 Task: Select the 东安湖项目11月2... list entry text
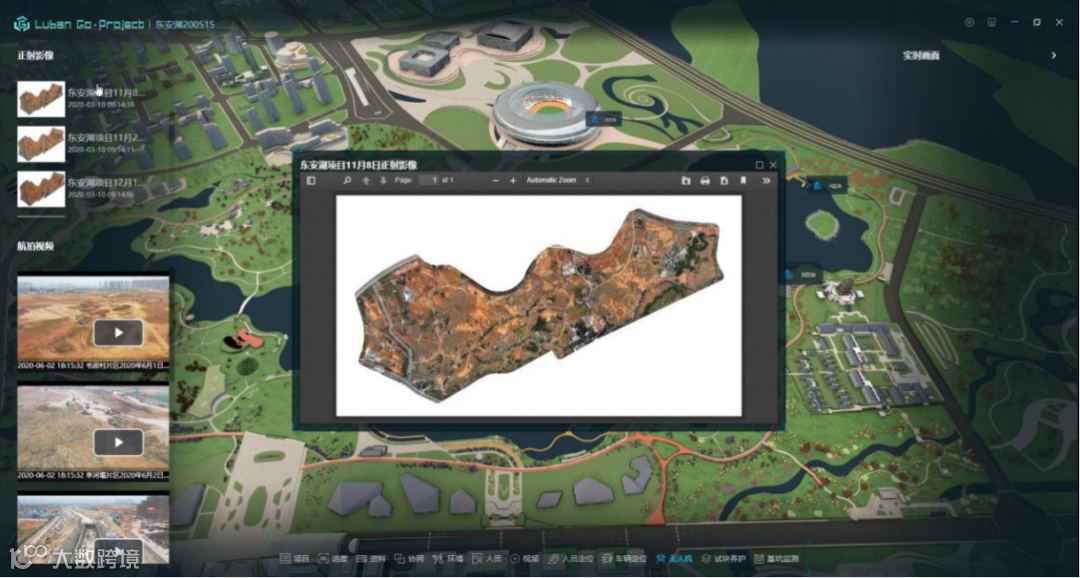[105, 137]
